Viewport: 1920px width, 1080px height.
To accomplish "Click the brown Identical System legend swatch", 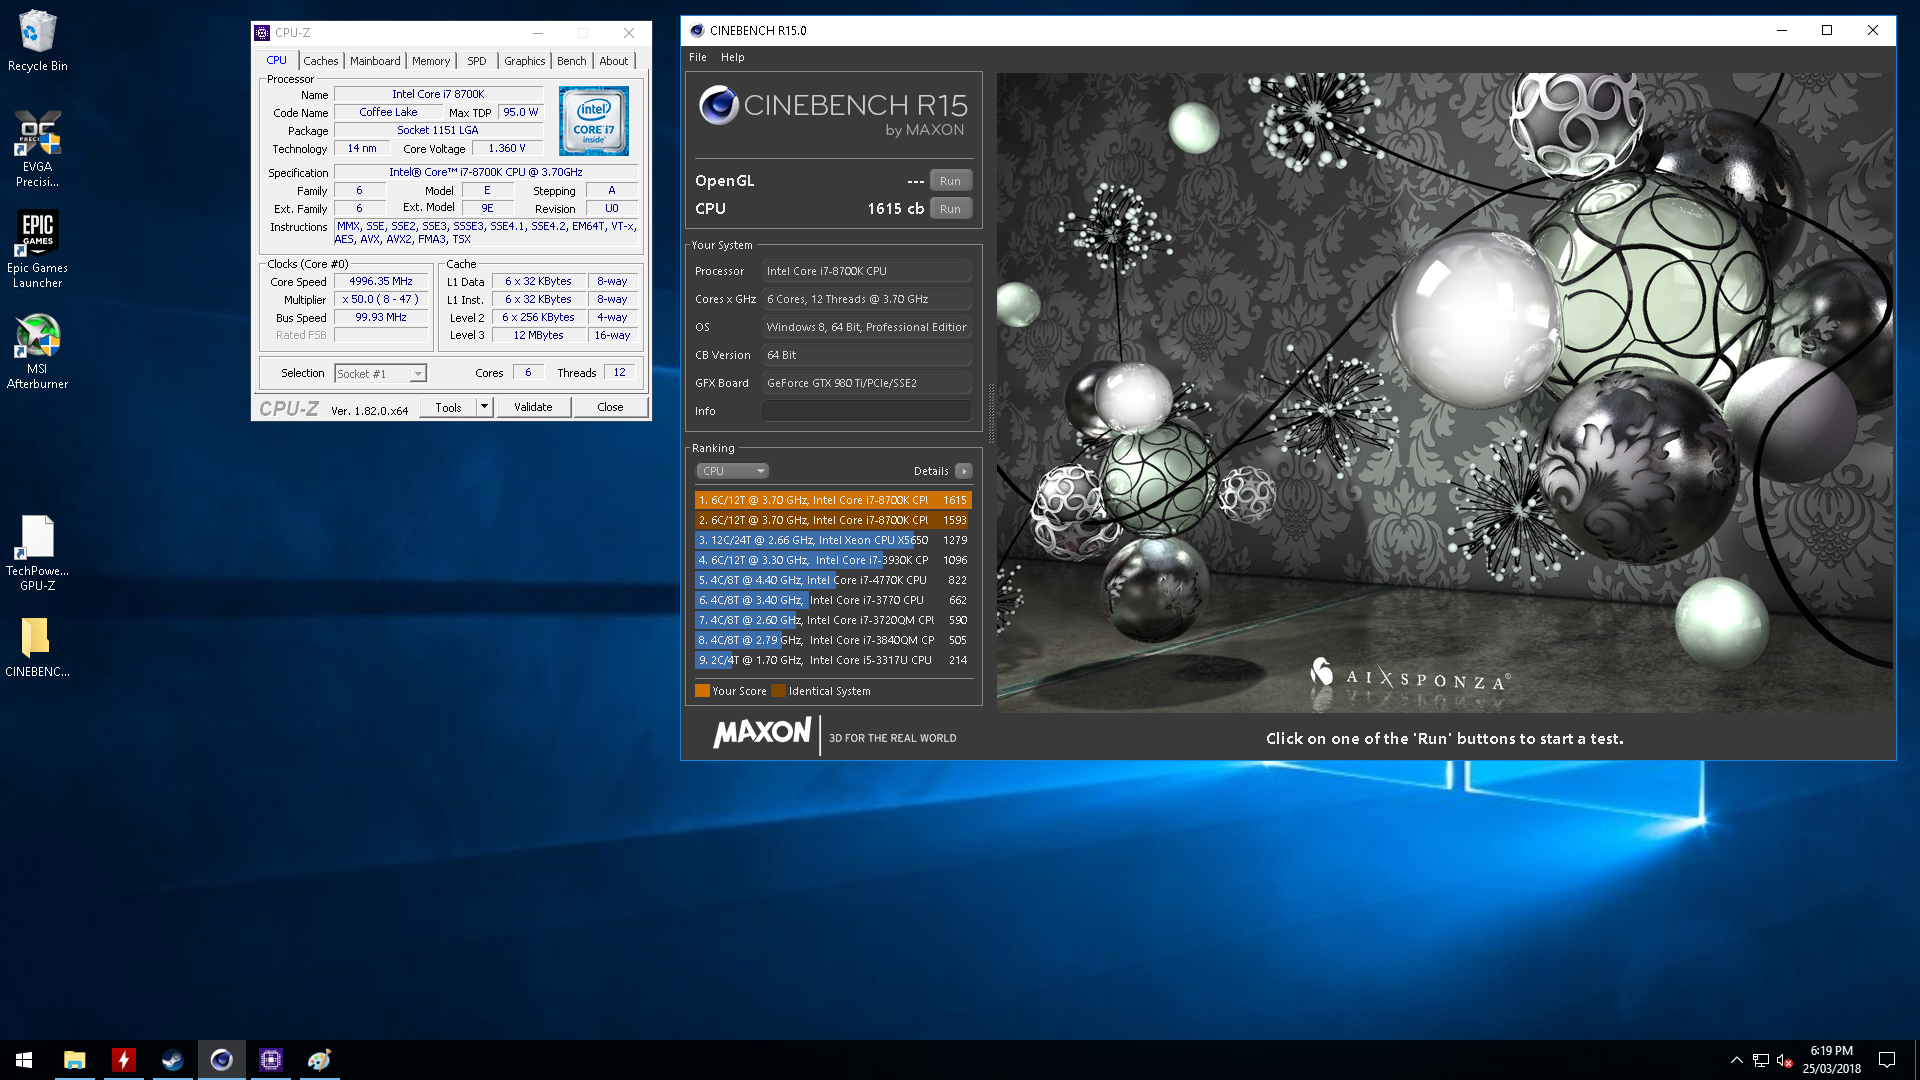I will coord(778,691).
